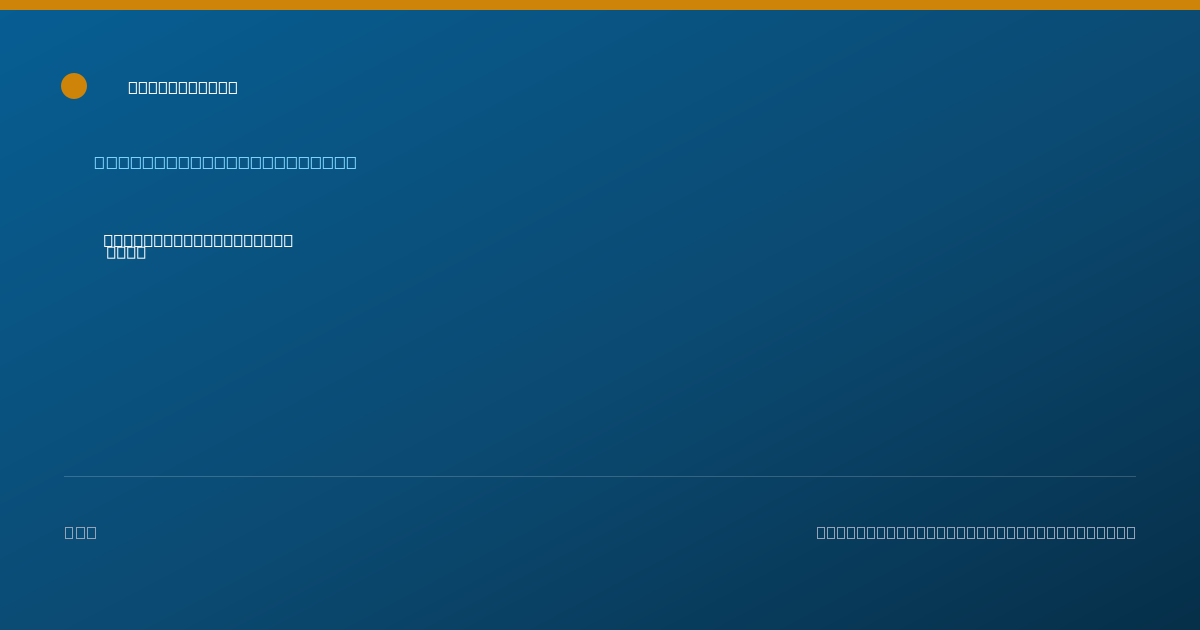Select the long white body text line
The image size is (1200, 630).
point(198,240)
